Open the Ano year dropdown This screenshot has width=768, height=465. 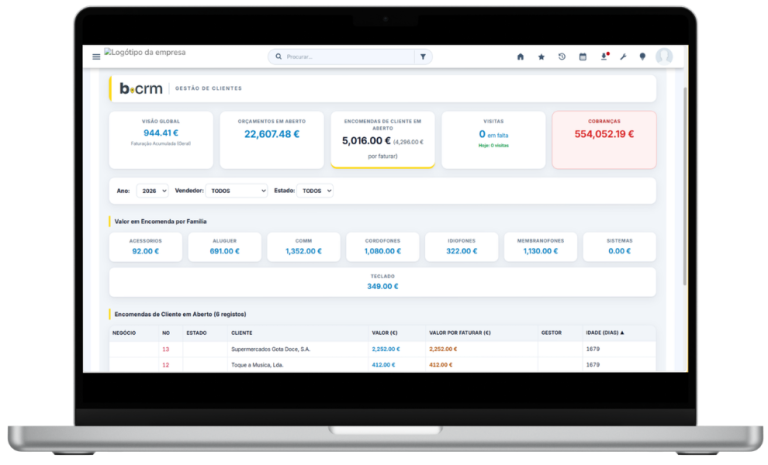[x=152, y=191]
